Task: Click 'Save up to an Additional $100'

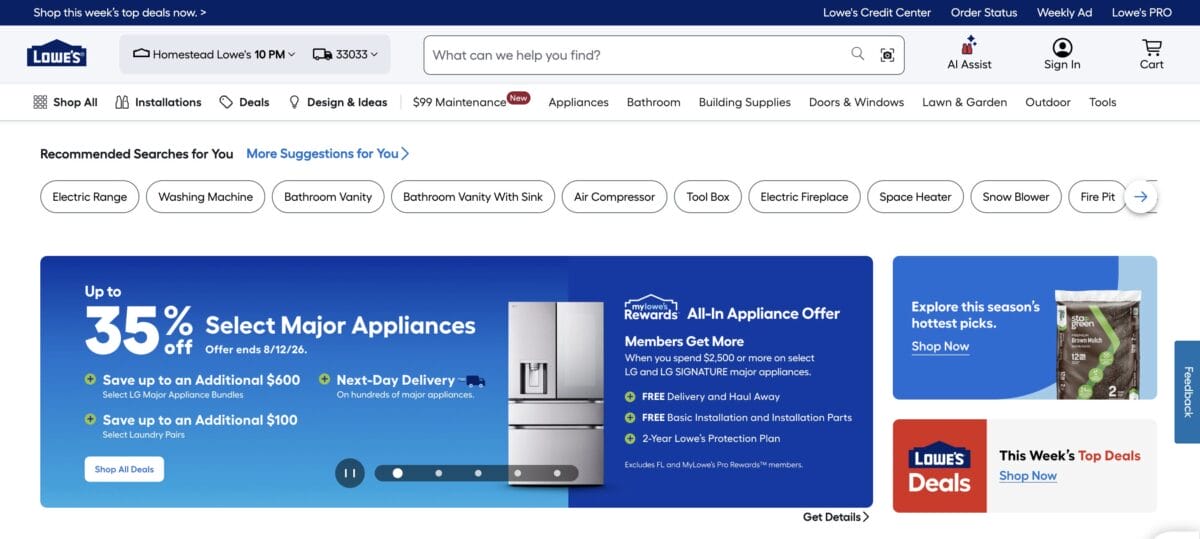Action: tap(200, 420)
